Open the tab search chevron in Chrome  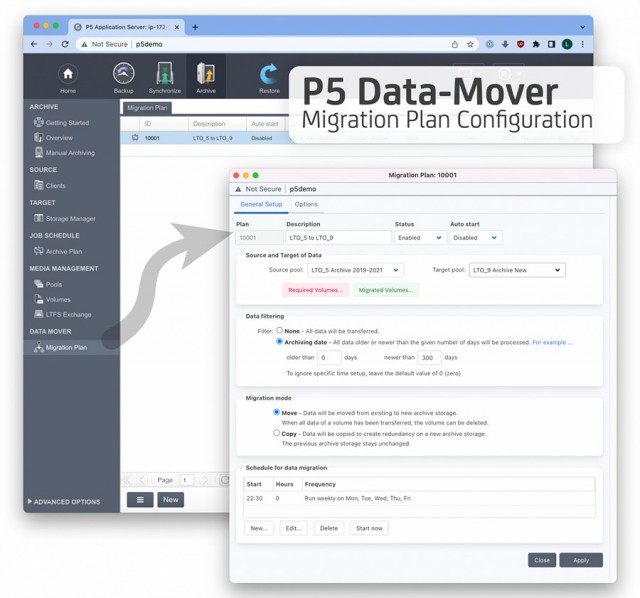[582, 27]
